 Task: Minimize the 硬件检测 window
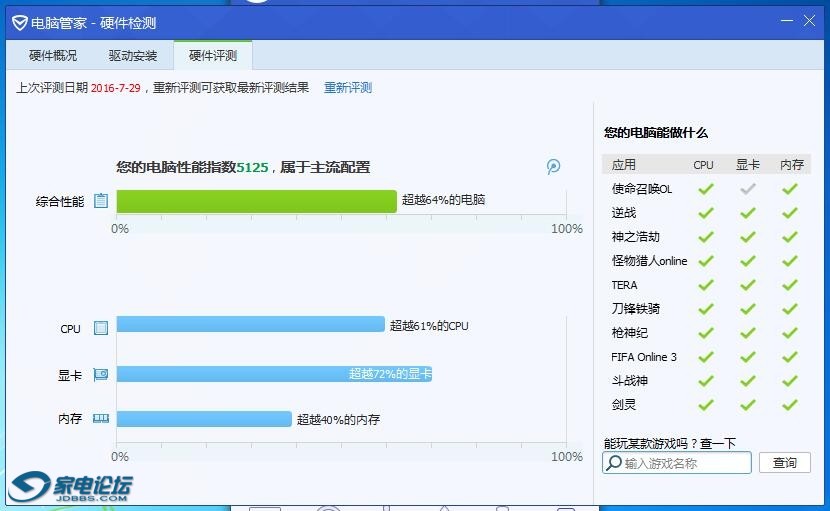point(787,21)
